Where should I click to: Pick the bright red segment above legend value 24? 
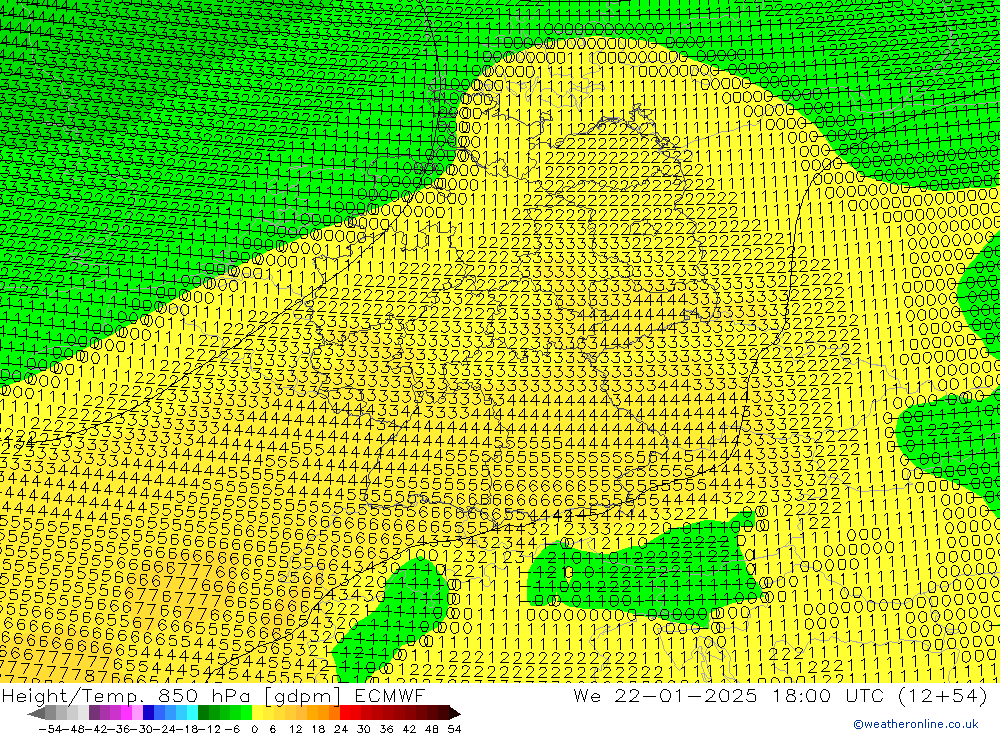coord(345,713)
